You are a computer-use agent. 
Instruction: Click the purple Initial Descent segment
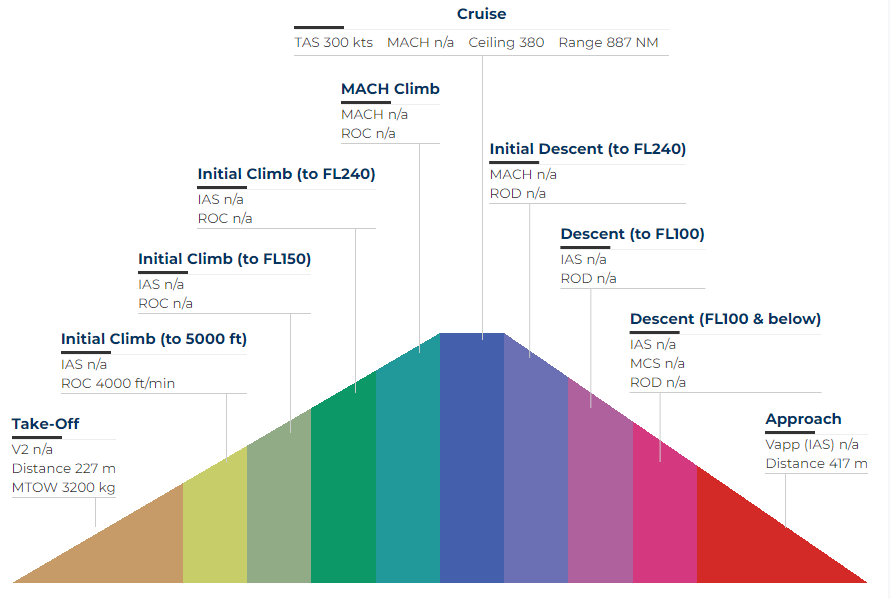pos(536,470)
